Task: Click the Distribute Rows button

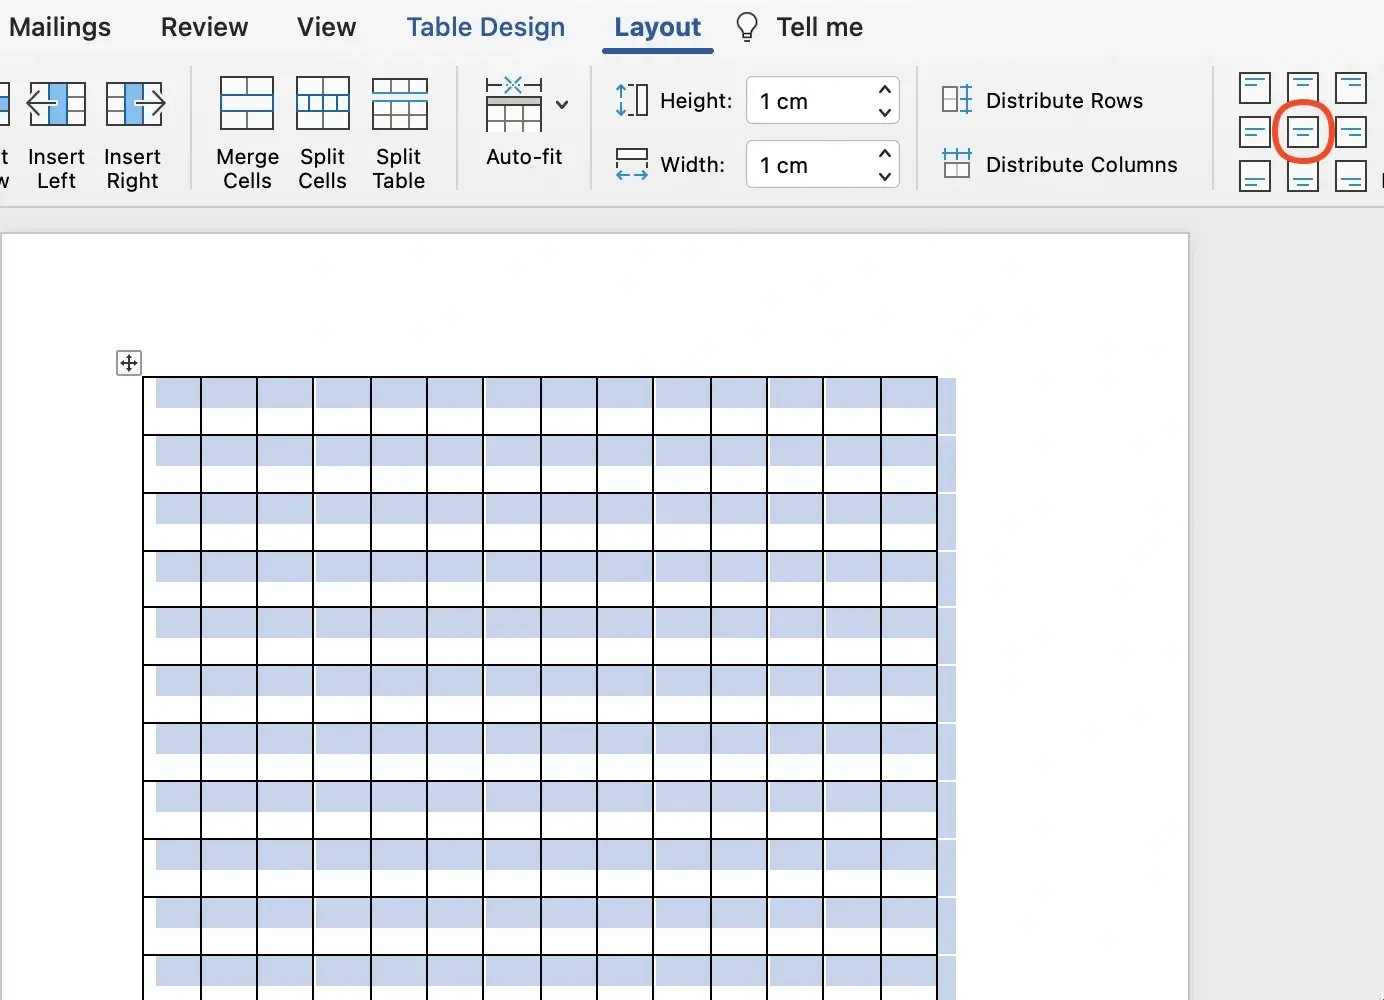Action: click(1044, 100)
